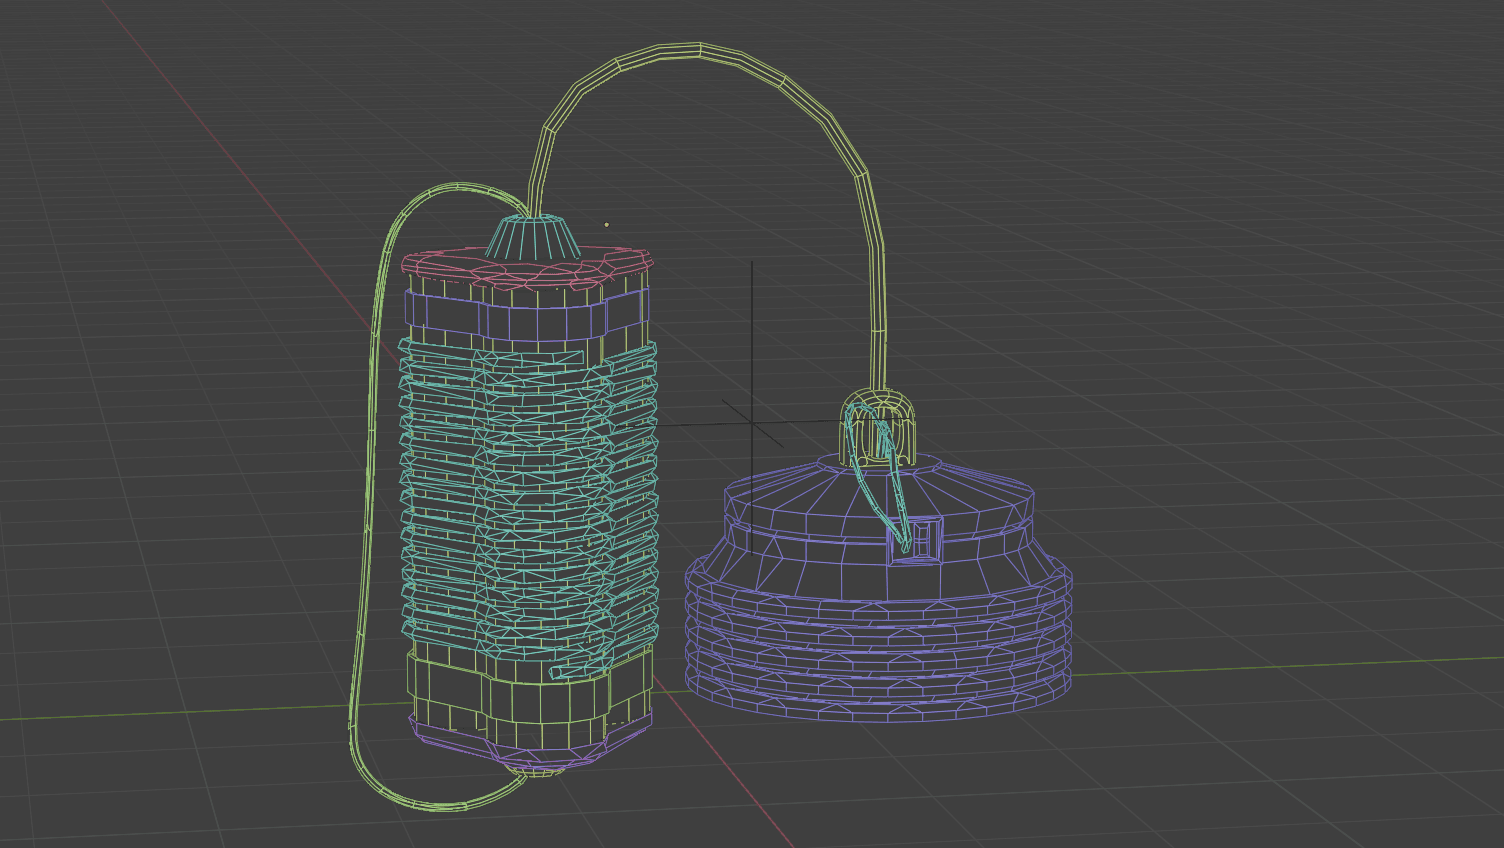Viewport: 1504px width, 848px height.
Task: Click the 3D cursor crosshair in the viewport
Action: coord(752,424)
